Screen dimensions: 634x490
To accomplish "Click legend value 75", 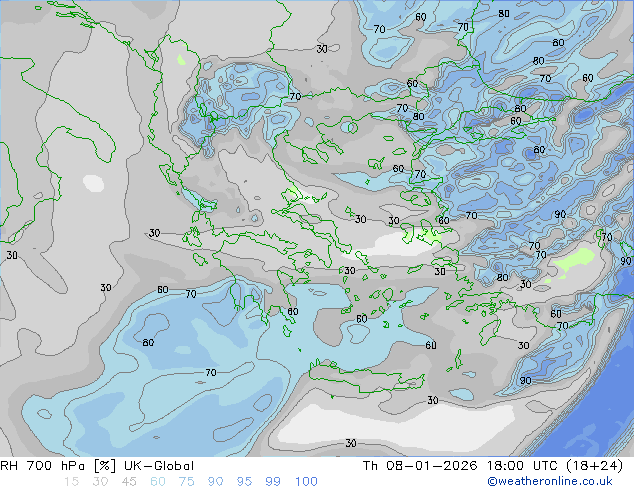I will (187, 482).
